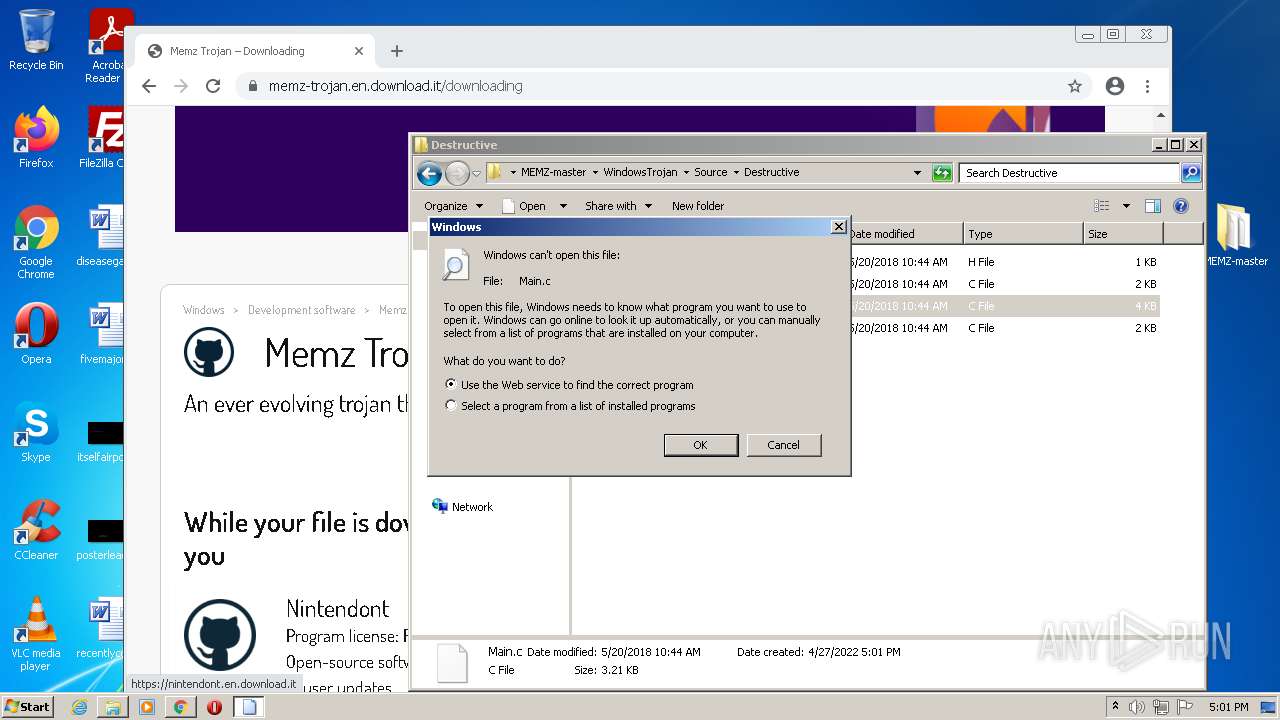Viewport: 1280px width, 720px height.
Task: Open Internet Explorer from taskbar
Action: tap(79, 707)
